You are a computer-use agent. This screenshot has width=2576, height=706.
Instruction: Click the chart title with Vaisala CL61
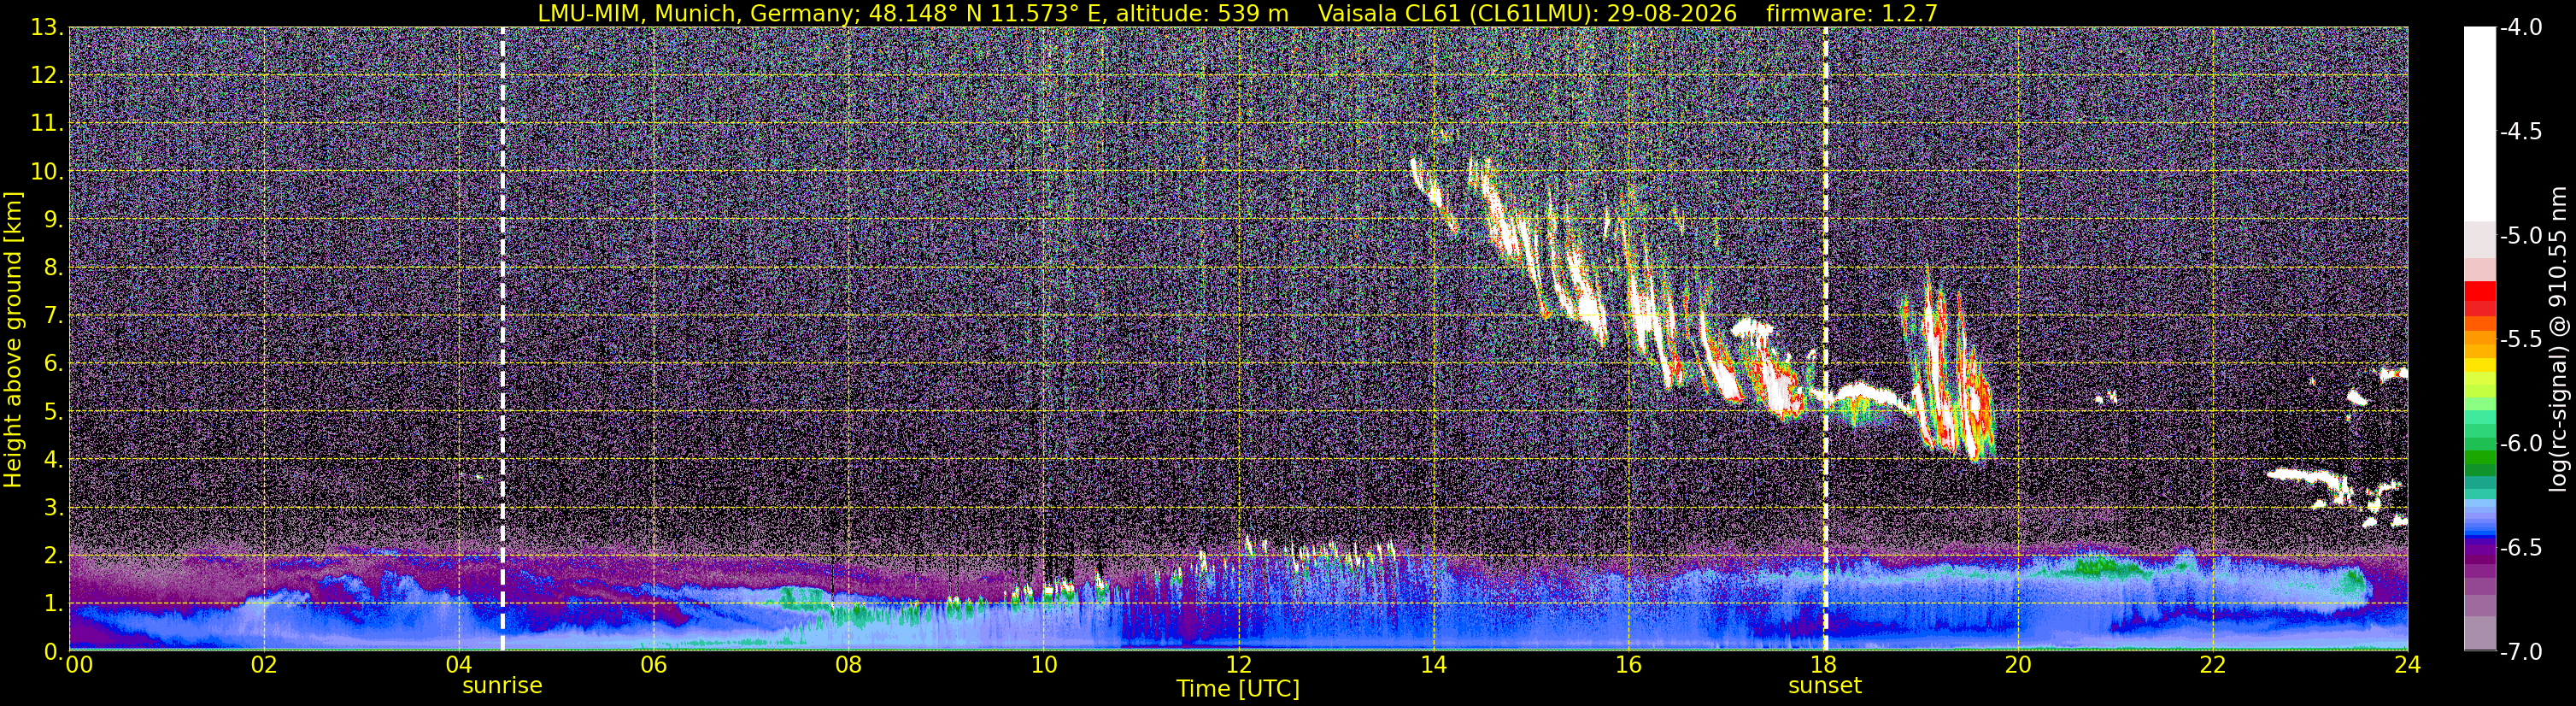(1238, 13)
